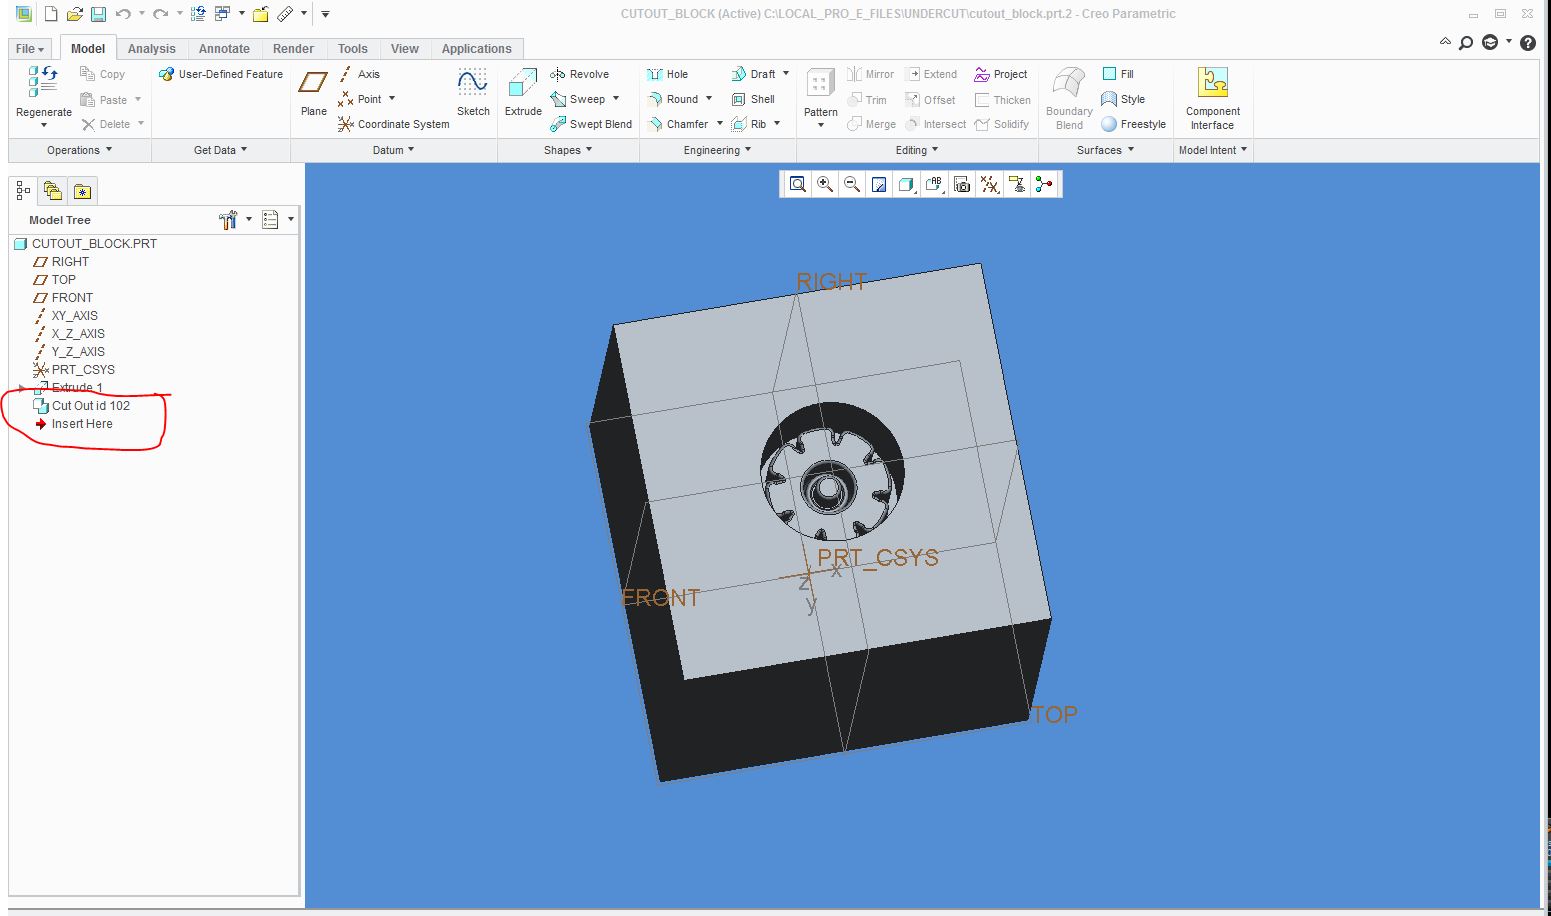Launch the Boundary Blend tool

point(1069,98)
